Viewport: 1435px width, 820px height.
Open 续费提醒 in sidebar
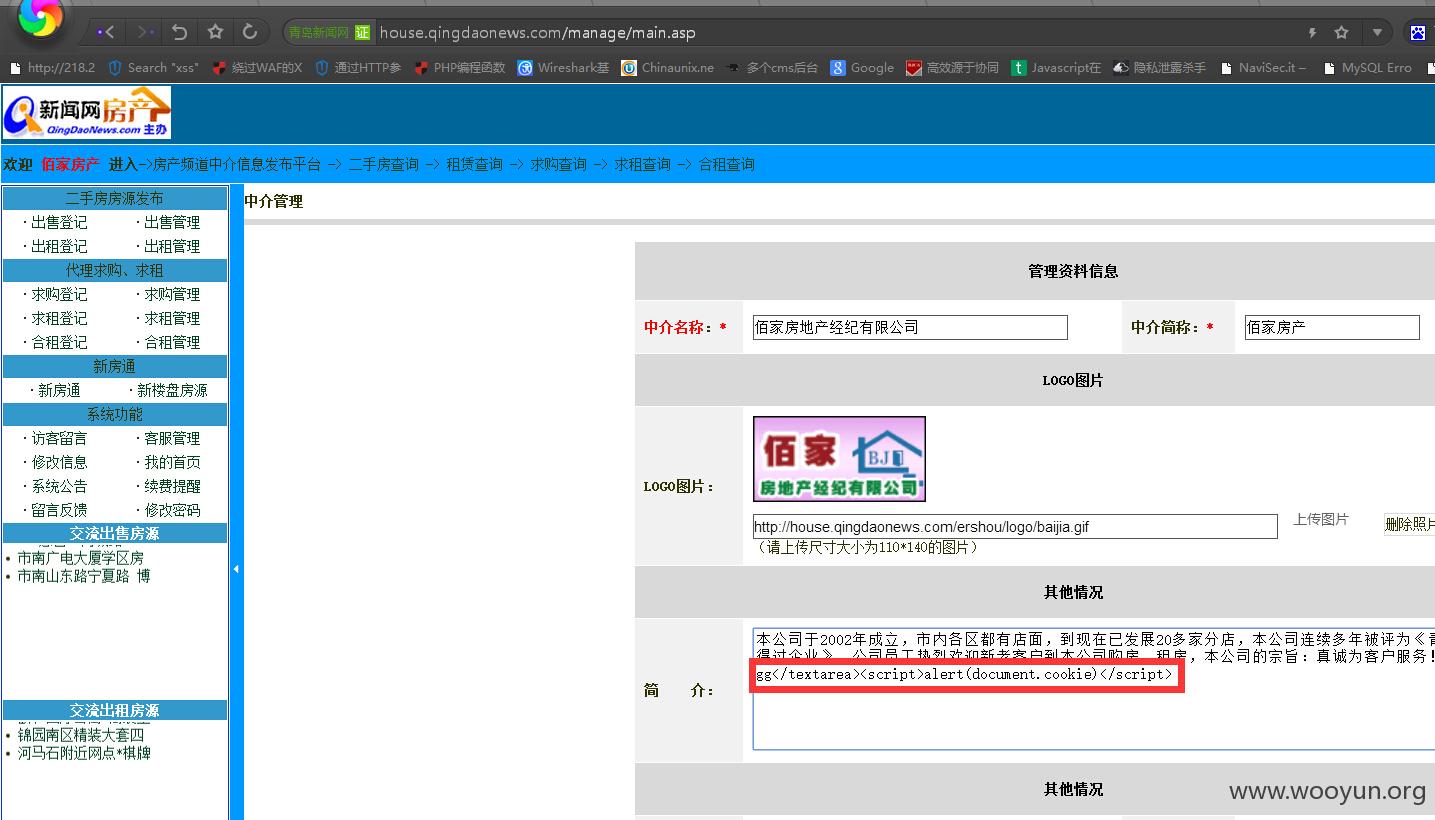tap(172, 486)
